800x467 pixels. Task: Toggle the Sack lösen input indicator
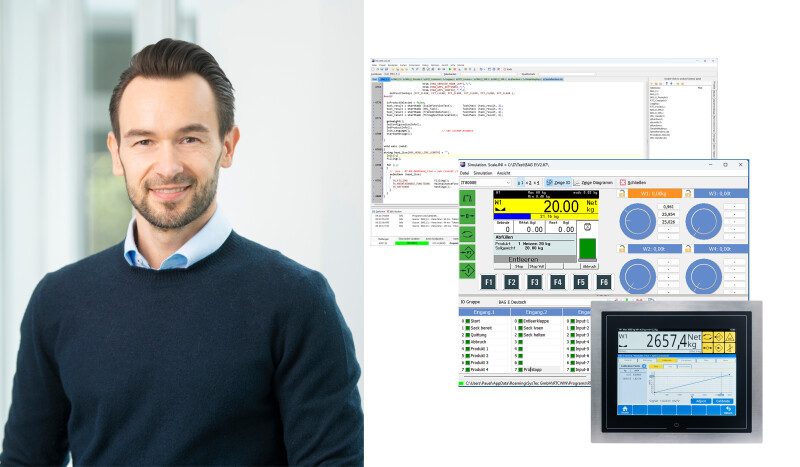click(x=520, y=328)
